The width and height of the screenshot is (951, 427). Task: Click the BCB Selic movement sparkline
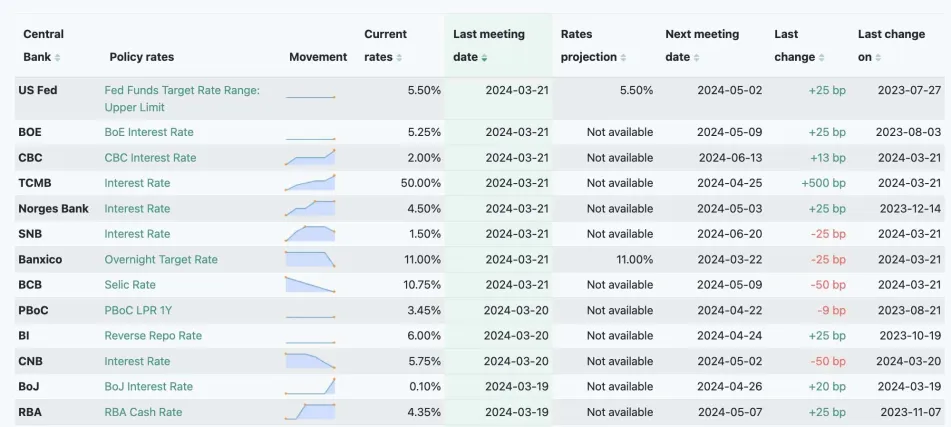tap(310, 284)
